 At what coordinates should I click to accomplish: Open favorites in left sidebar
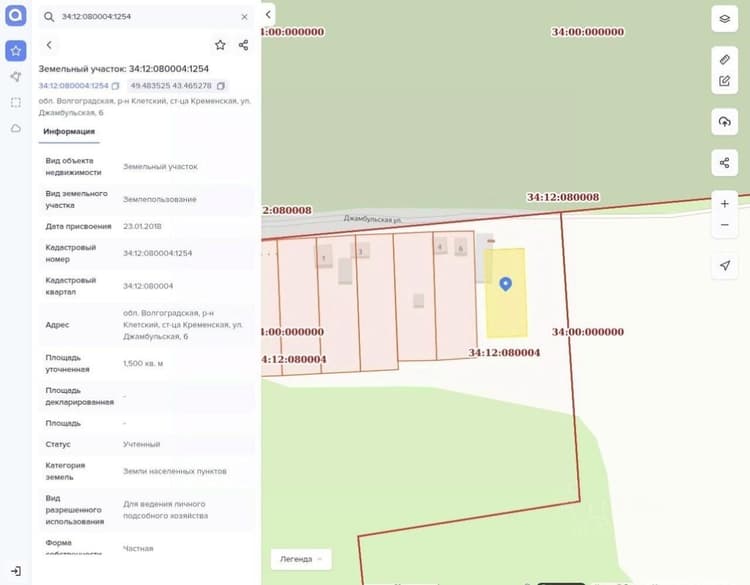point(16,51)
